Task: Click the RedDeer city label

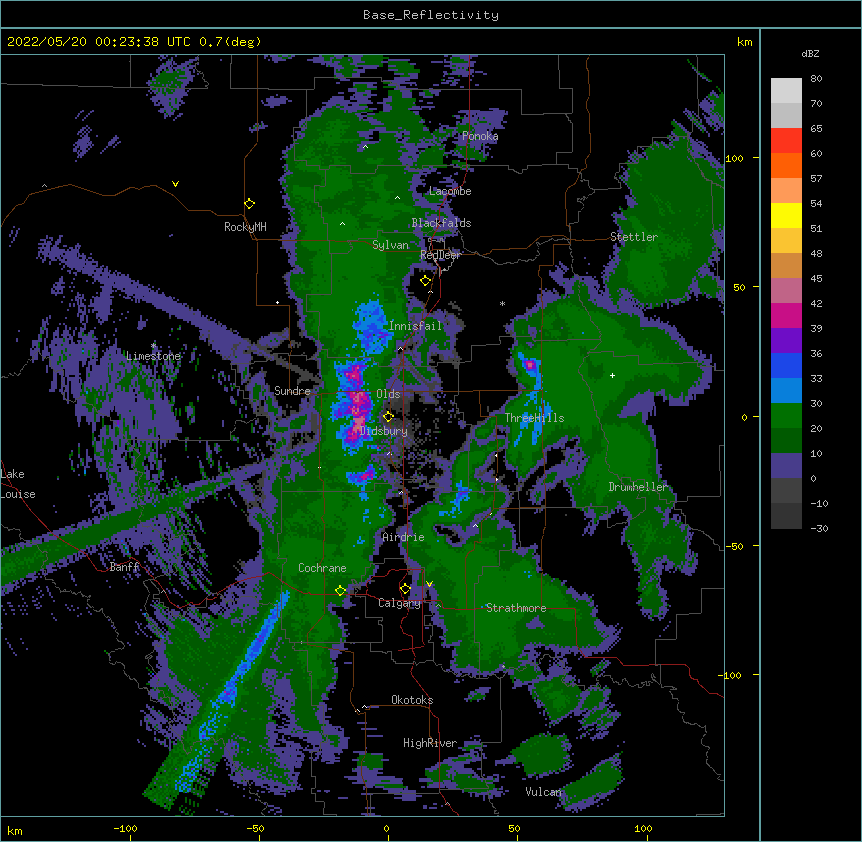Action: (x=440, y=255)
